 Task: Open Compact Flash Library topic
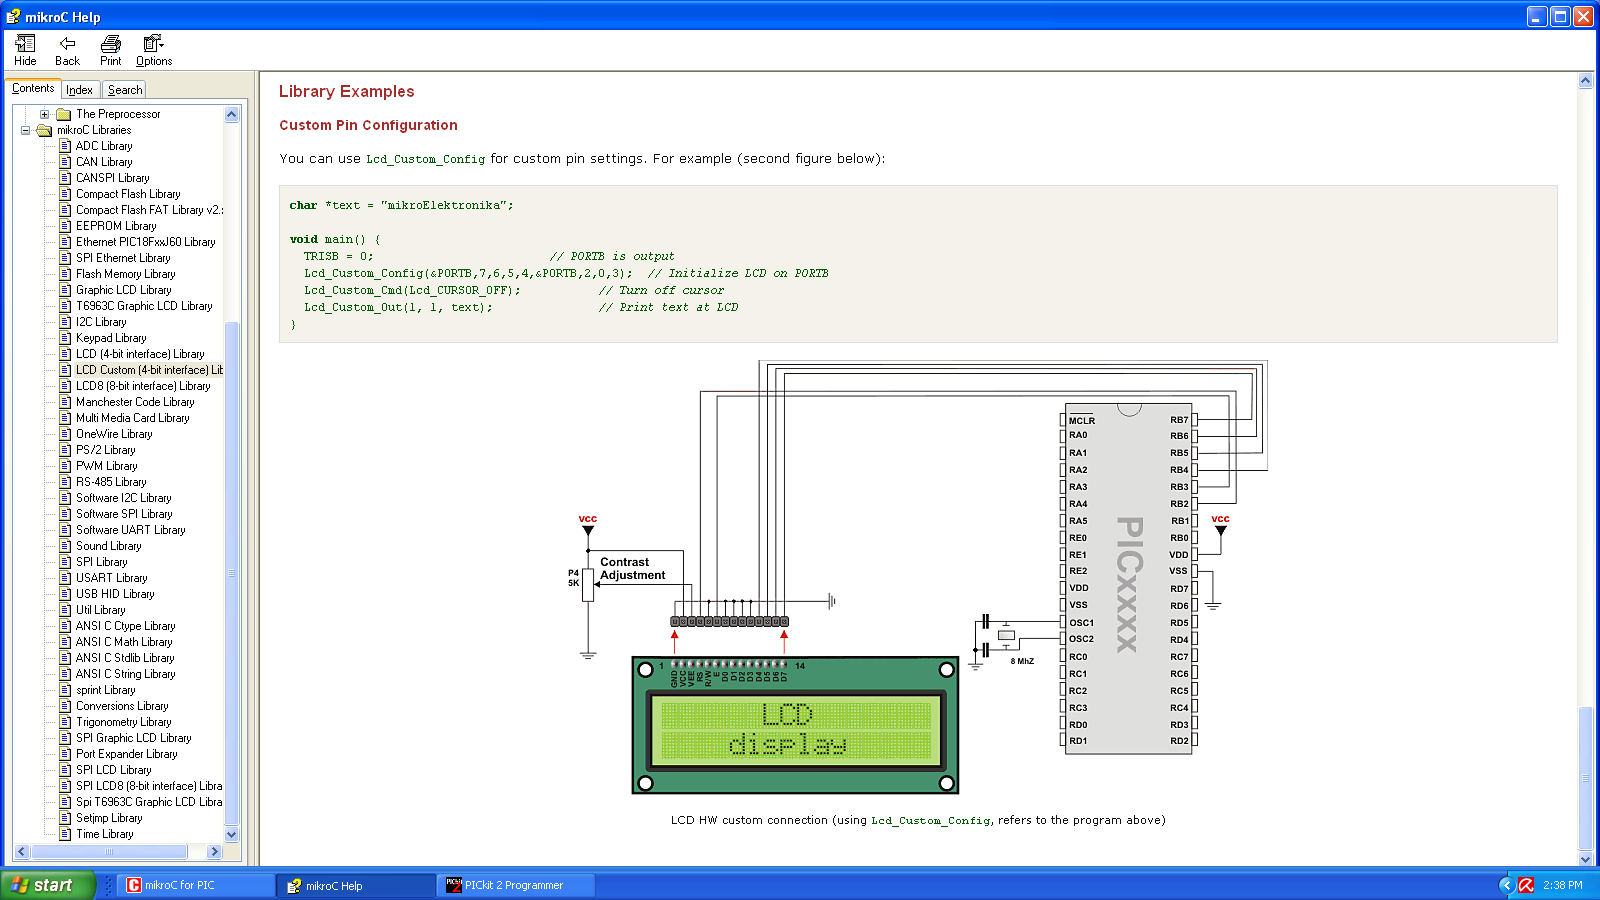(128, 194)
